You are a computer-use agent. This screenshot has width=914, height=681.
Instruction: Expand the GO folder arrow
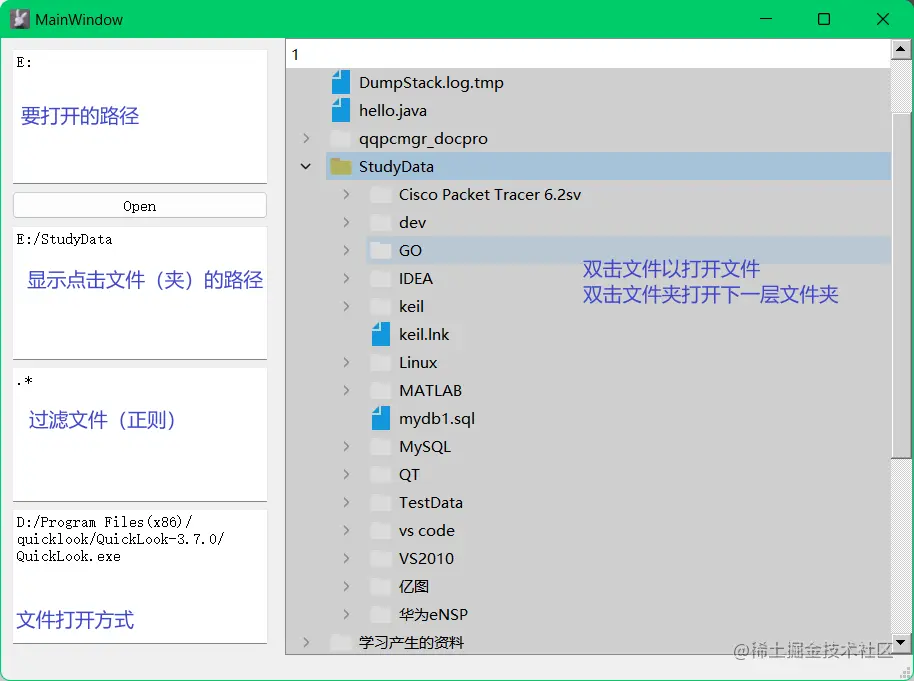(x=346, y=251)
